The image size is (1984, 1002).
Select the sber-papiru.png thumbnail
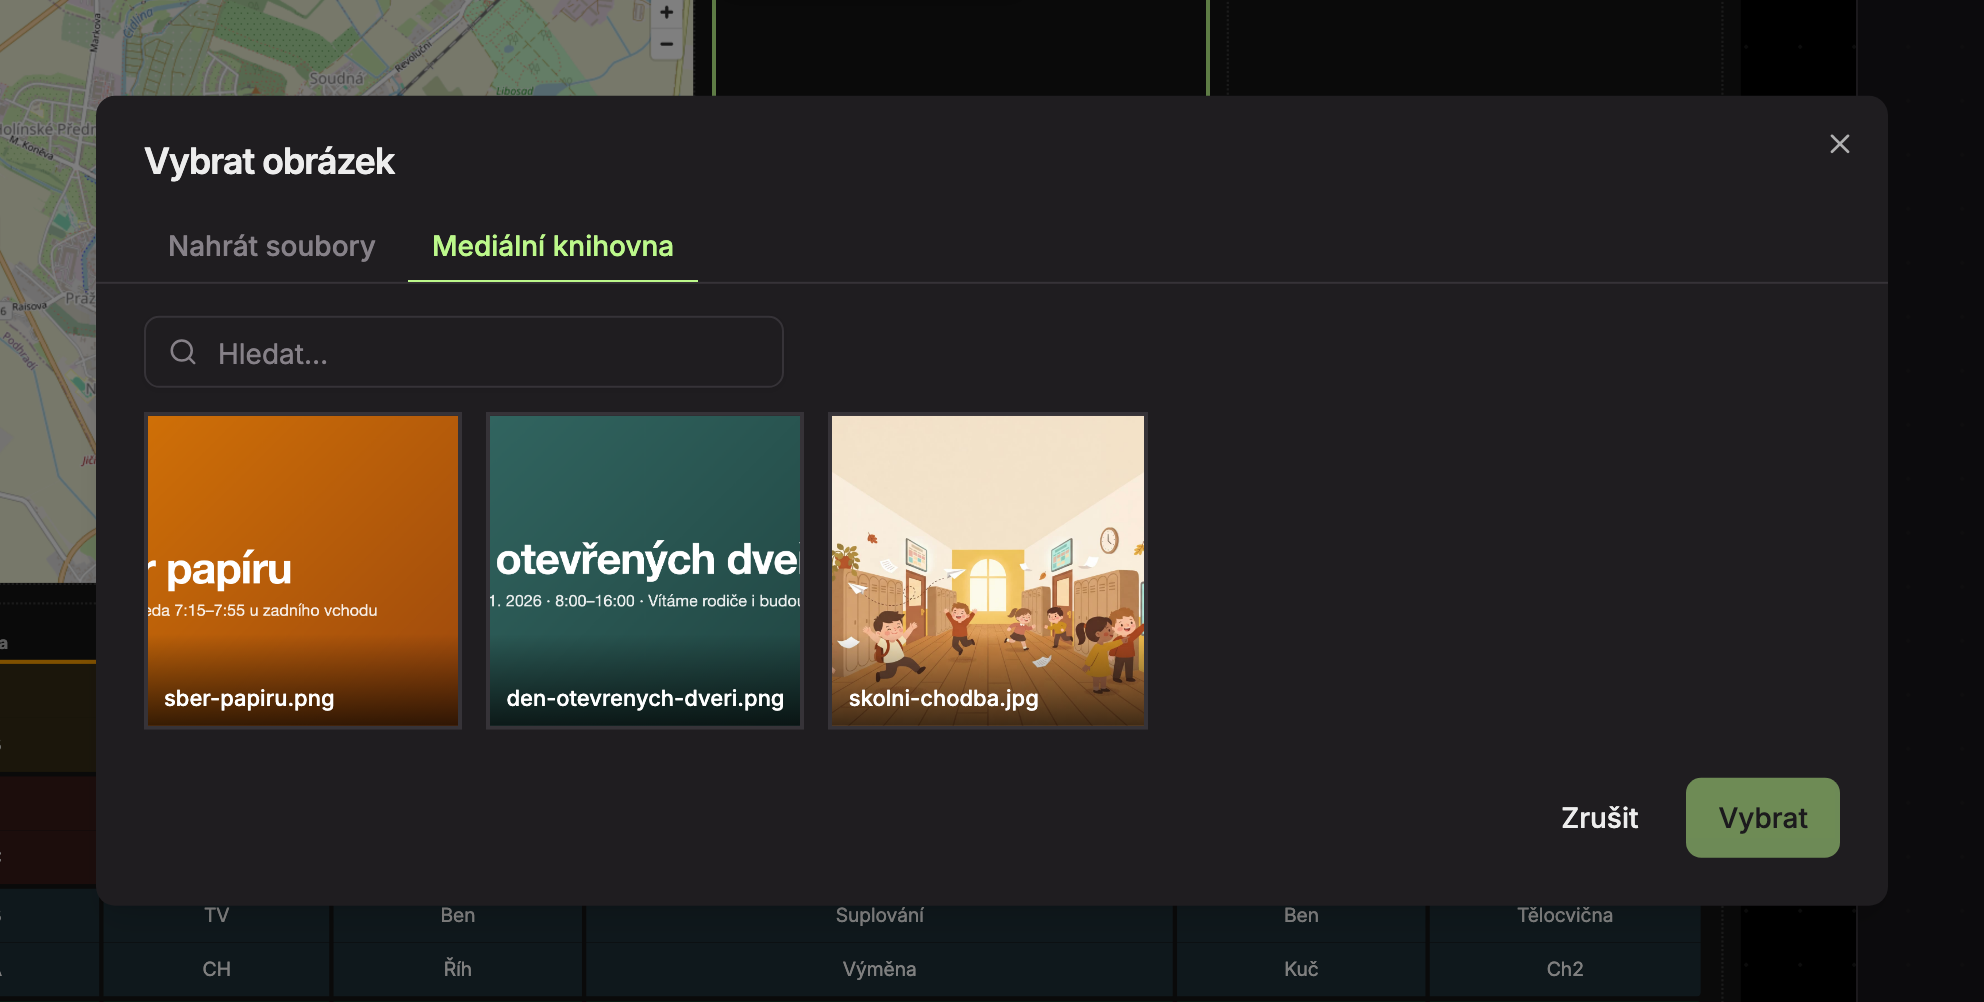(303, 570)
